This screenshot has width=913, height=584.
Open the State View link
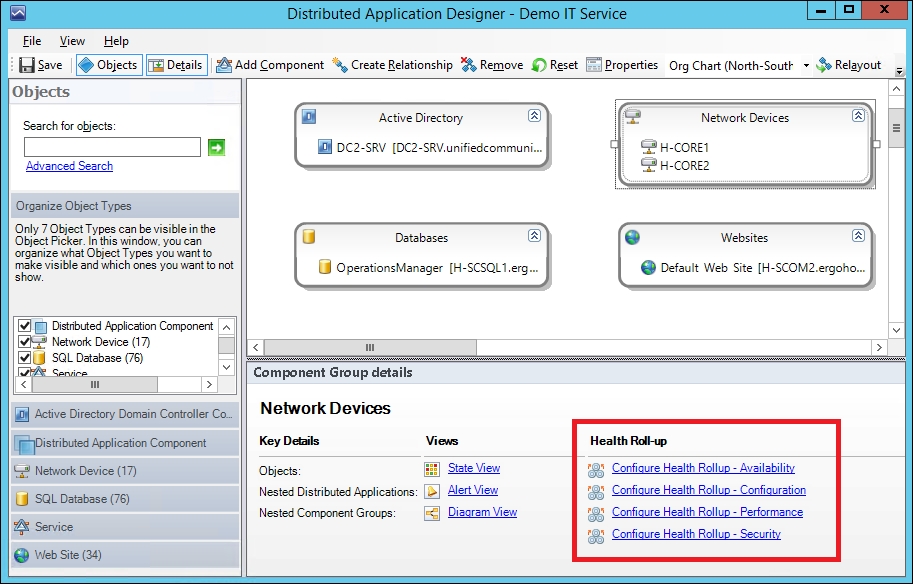click(x=473, y=468)
